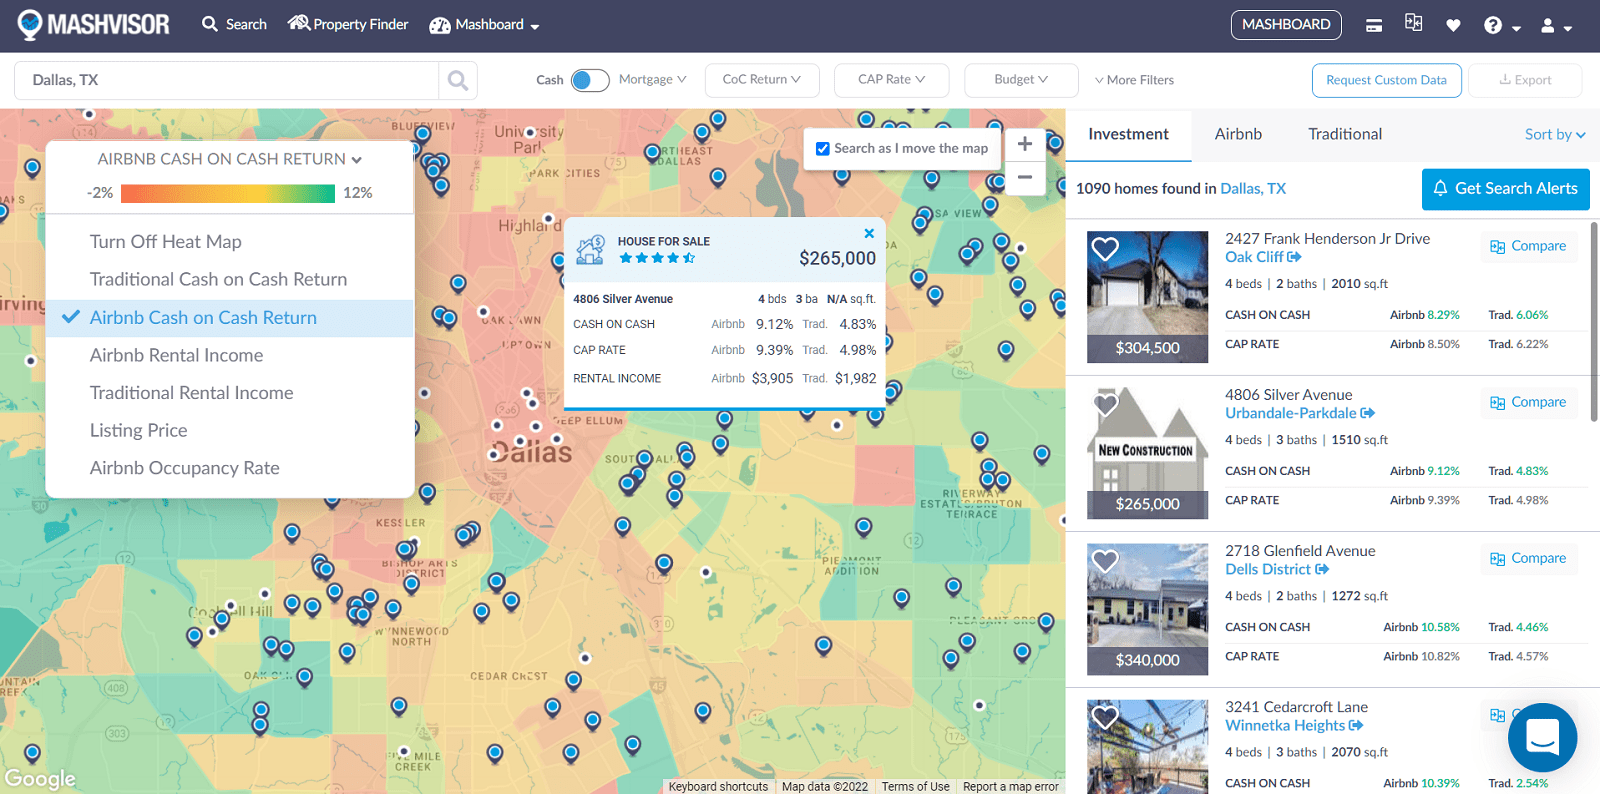
Task: Click the Dallas, TX location input
Action: tap(226, 80)
